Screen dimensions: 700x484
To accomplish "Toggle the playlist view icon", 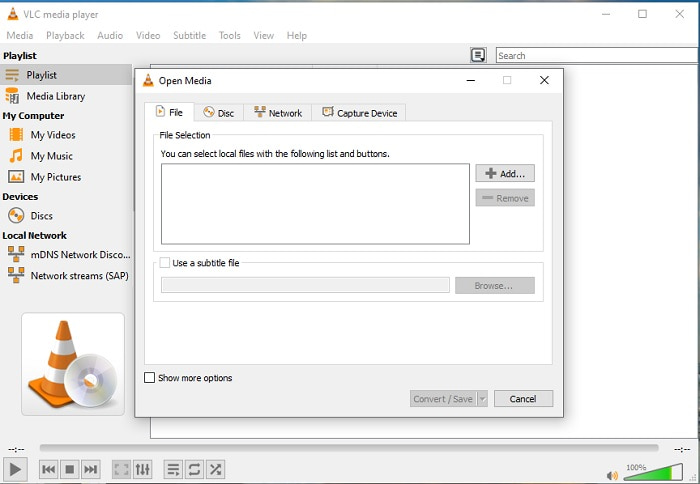I will click(173, 469).
